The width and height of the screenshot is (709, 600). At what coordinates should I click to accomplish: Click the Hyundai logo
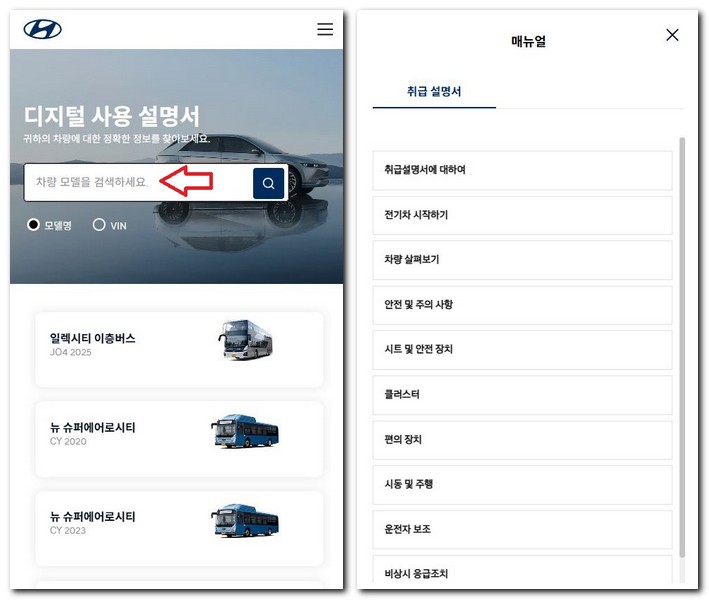point(43,30)
